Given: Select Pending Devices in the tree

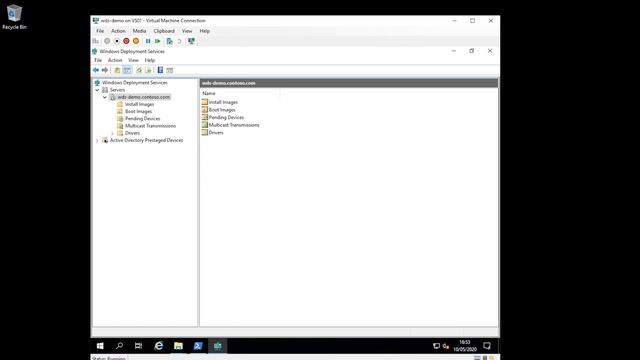Looking at the screenshot, I should [142, 119].
